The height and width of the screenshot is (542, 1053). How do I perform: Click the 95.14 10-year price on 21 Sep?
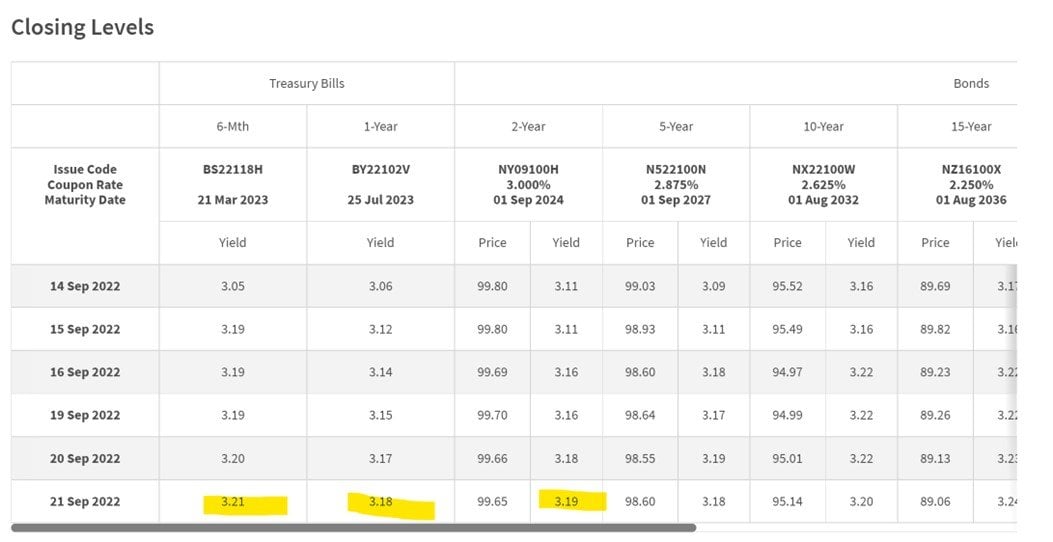(x=787, y=502)
